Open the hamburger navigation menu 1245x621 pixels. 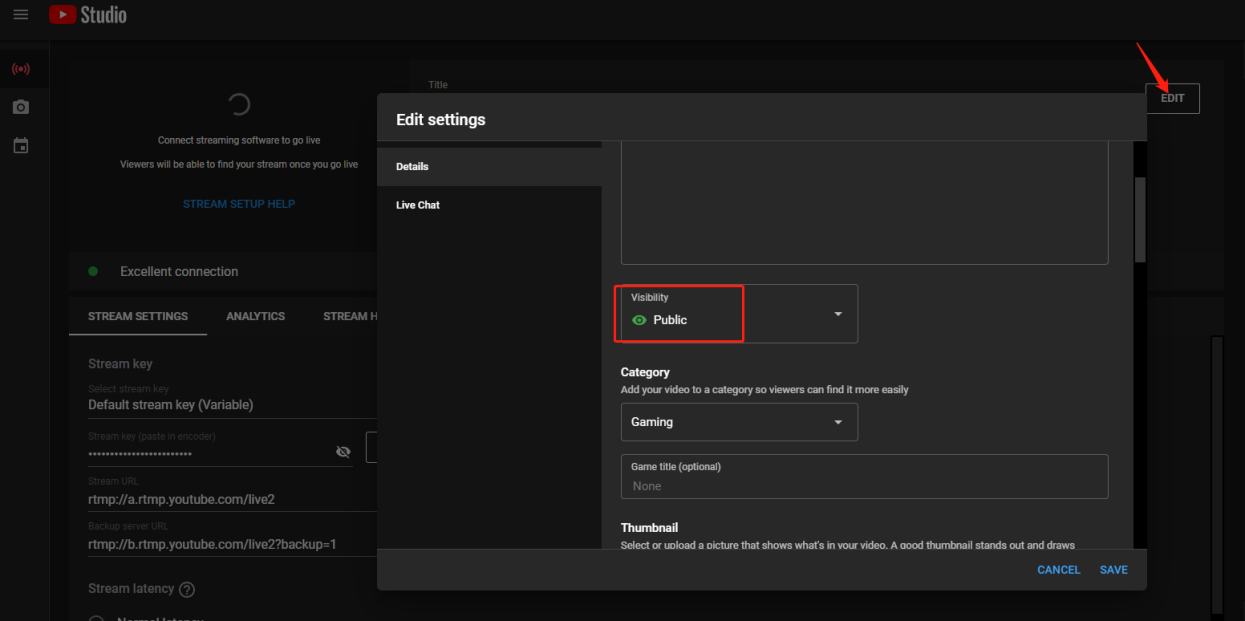tap(20, 15)
